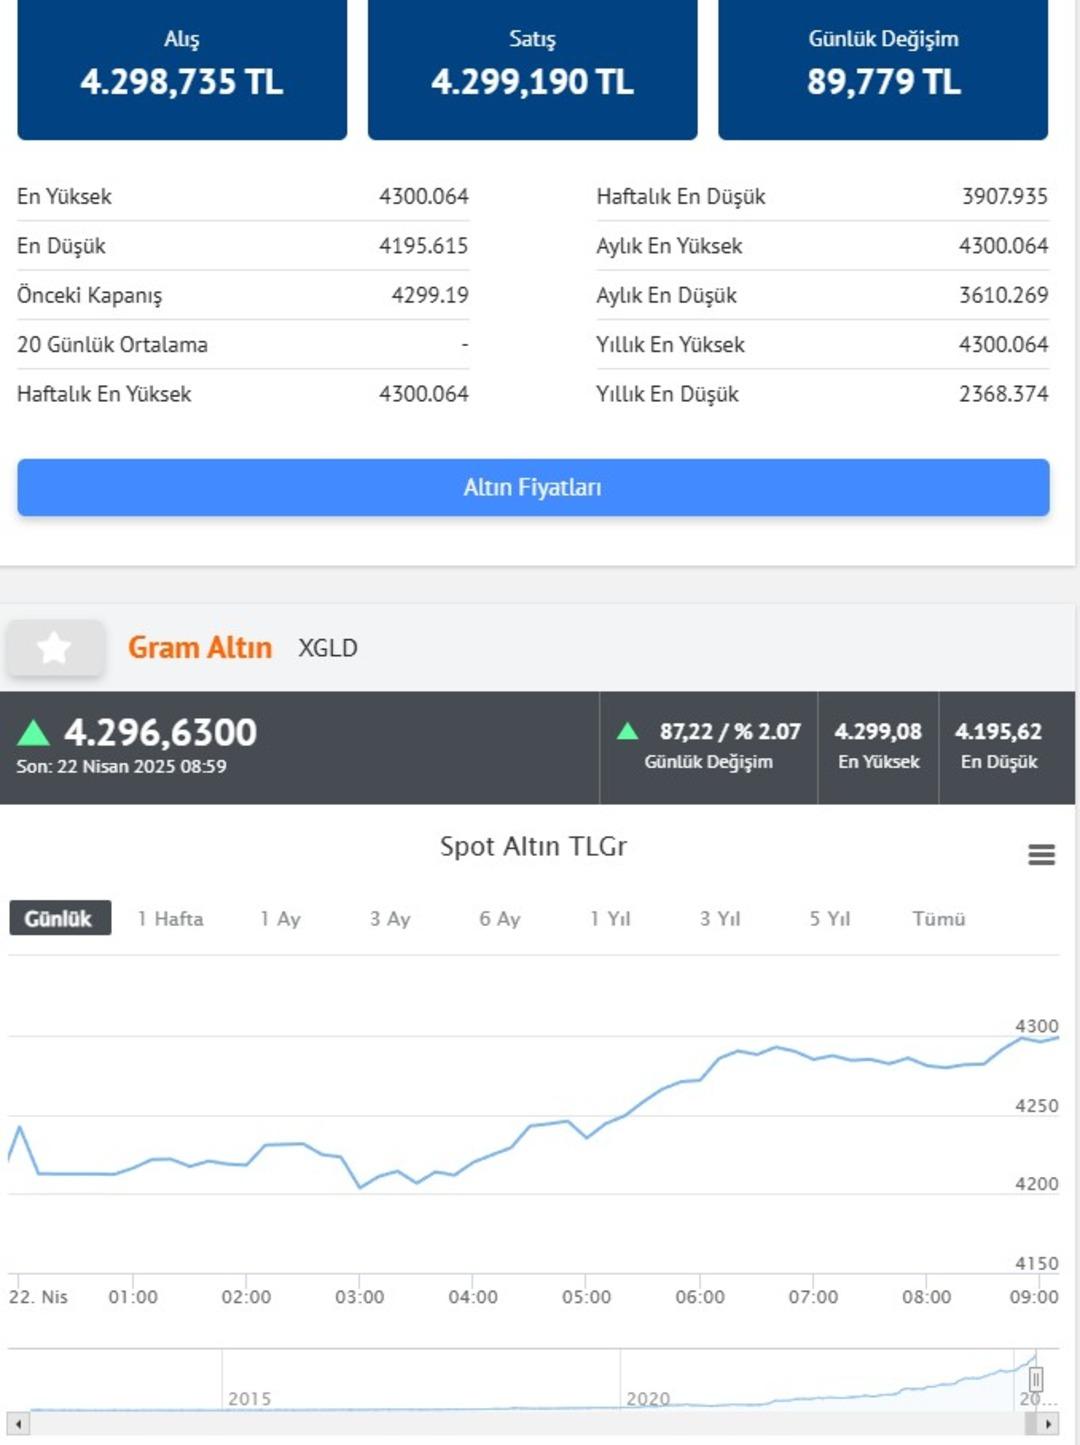Click the left scroll arrow on the chart navigator
This screenshot has height=1445, width=1080.
[18, 1423]
